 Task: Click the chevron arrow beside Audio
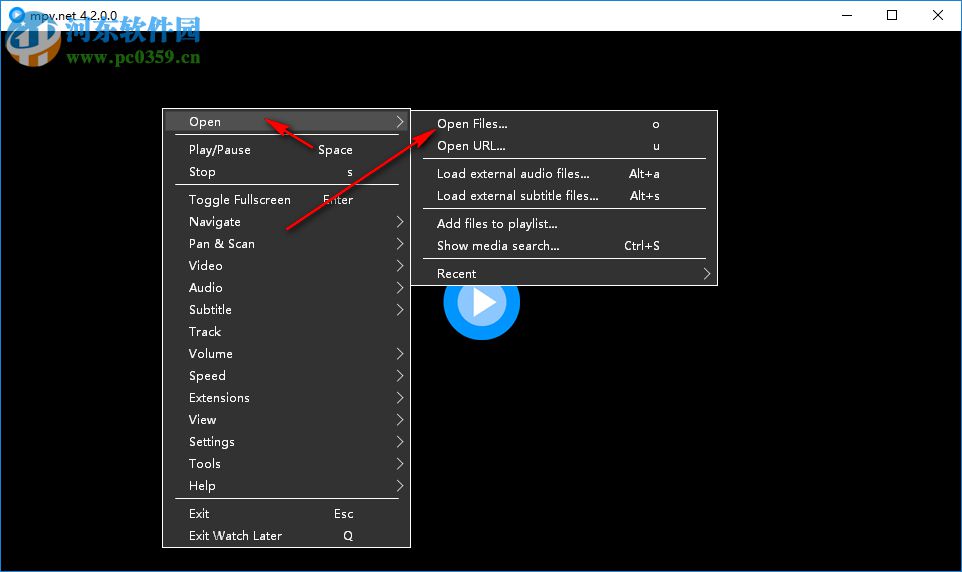click(x=400, y=288)
